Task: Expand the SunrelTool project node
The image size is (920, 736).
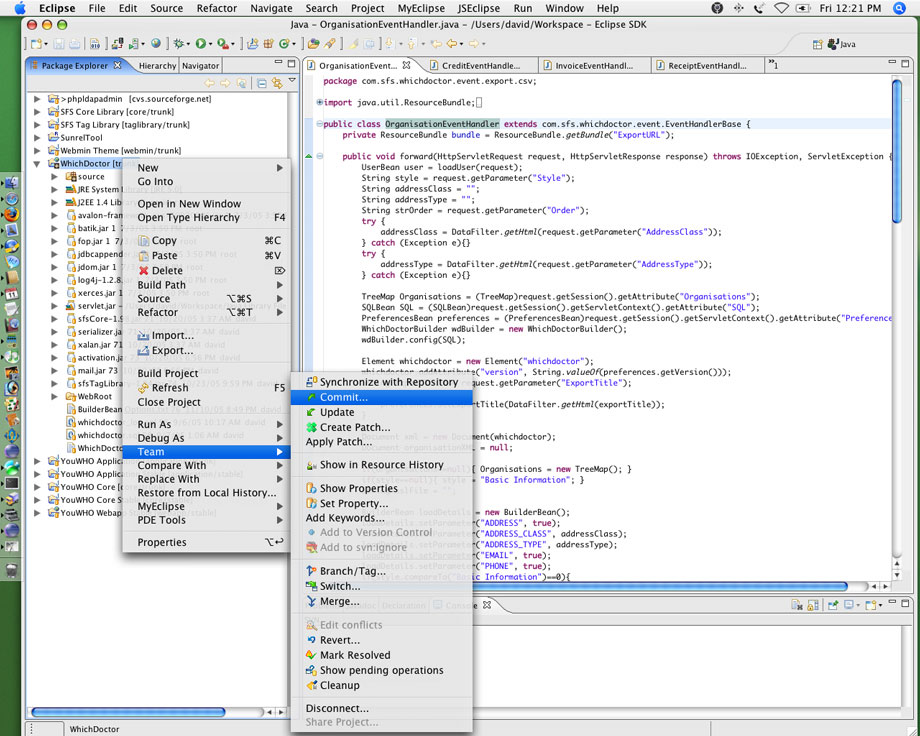Action: coord(37,137)
